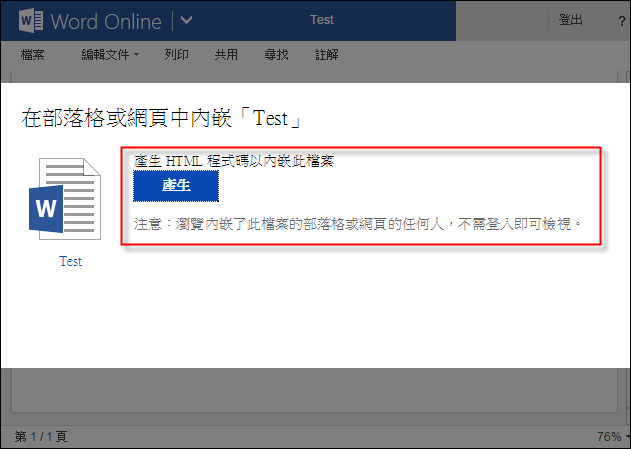
Task: Click the Word Online logo icon
Action: pos(31,21)
